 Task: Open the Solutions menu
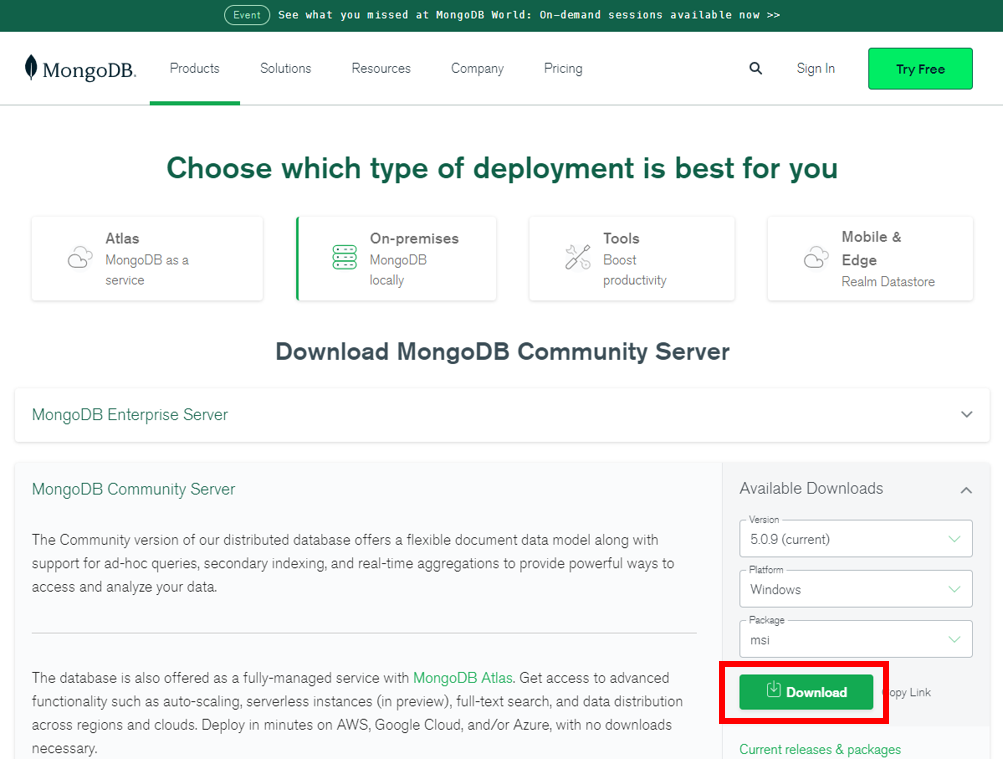click(x=285, y=68)
